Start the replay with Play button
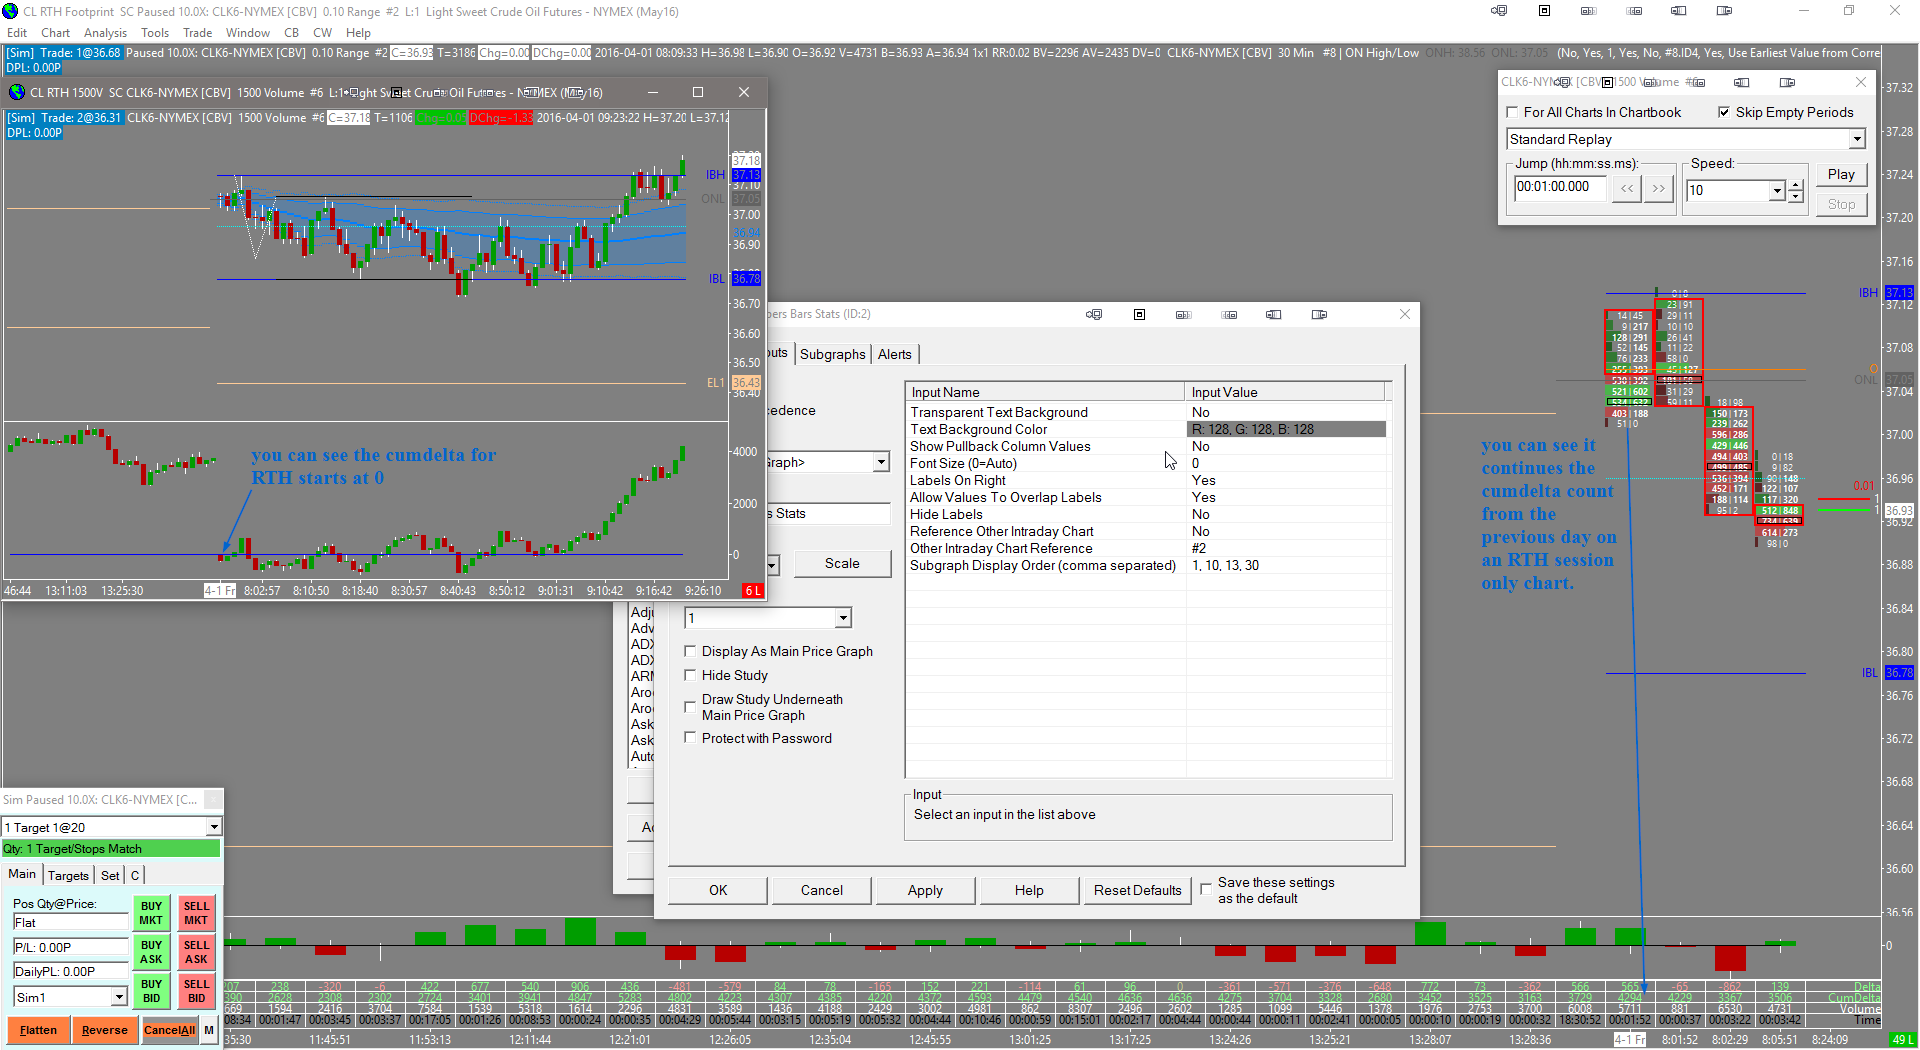This screenshot has height=1050, width=1920. [1841, 174]
